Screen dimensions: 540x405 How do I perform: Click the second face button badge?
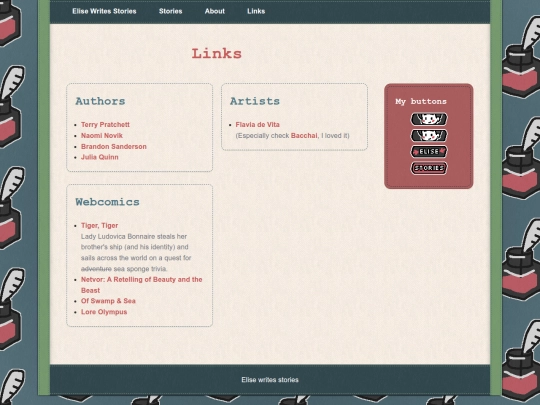coord(429,135)
